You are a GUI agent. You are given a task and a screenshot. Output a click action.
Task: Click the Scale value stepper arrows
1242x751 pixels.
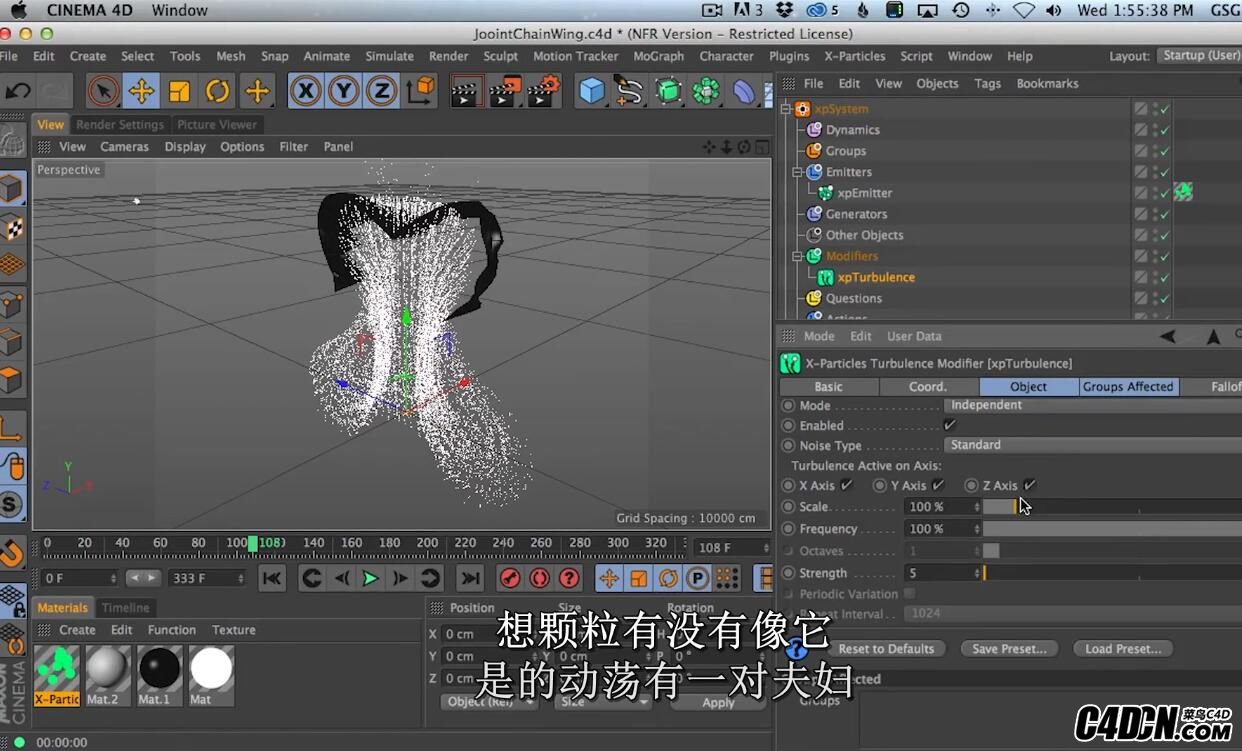976,507
